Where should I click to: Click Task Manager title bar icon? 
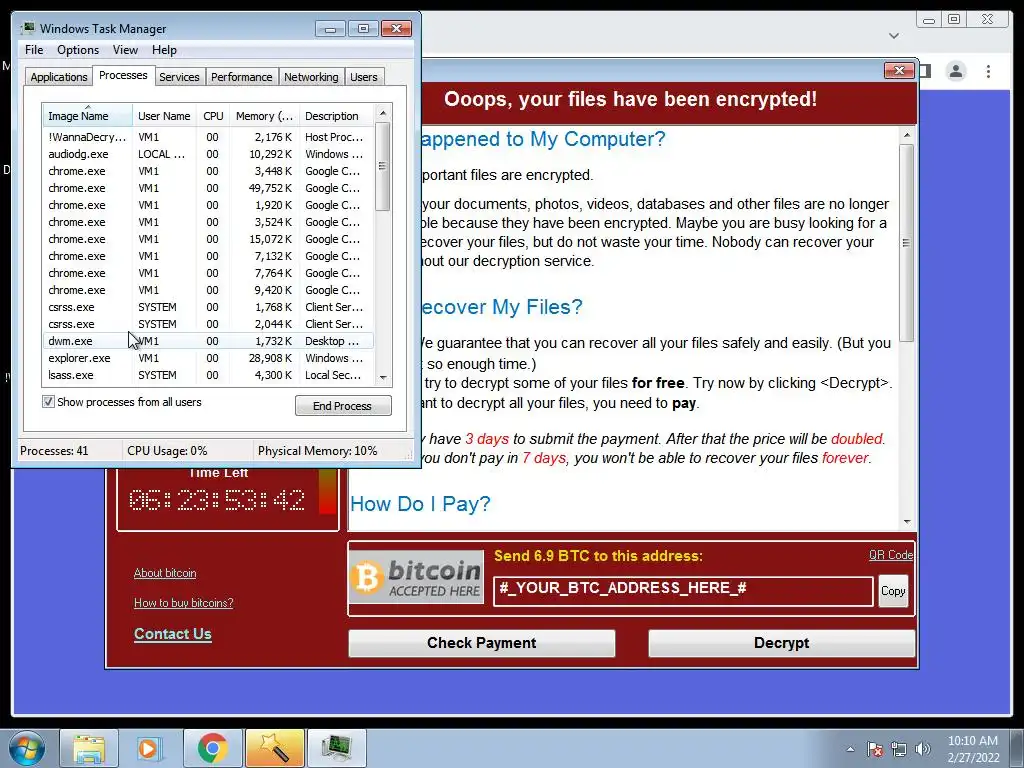pos(27,28)
